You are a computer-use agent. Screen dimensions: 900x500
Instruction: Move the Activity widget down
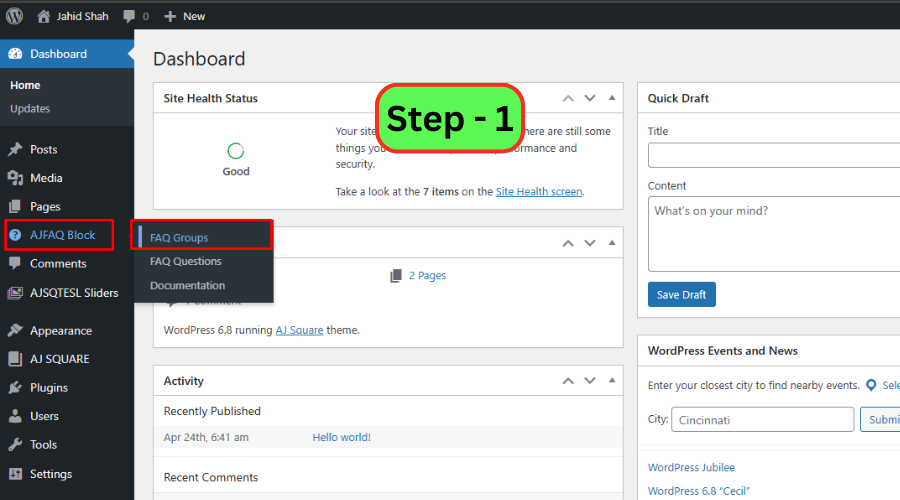coord(589,381)
